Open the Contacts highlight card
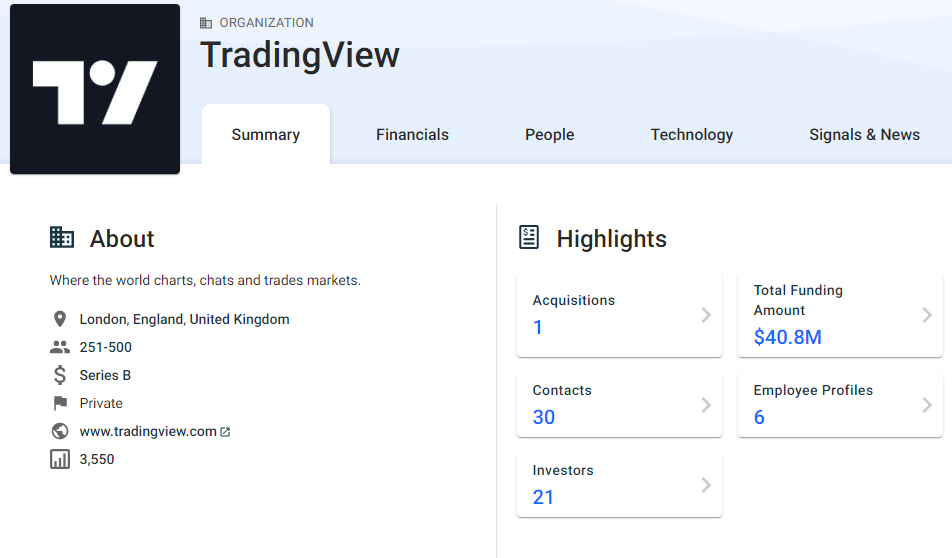This screenshot has width=952, height=558. (619, 404)
